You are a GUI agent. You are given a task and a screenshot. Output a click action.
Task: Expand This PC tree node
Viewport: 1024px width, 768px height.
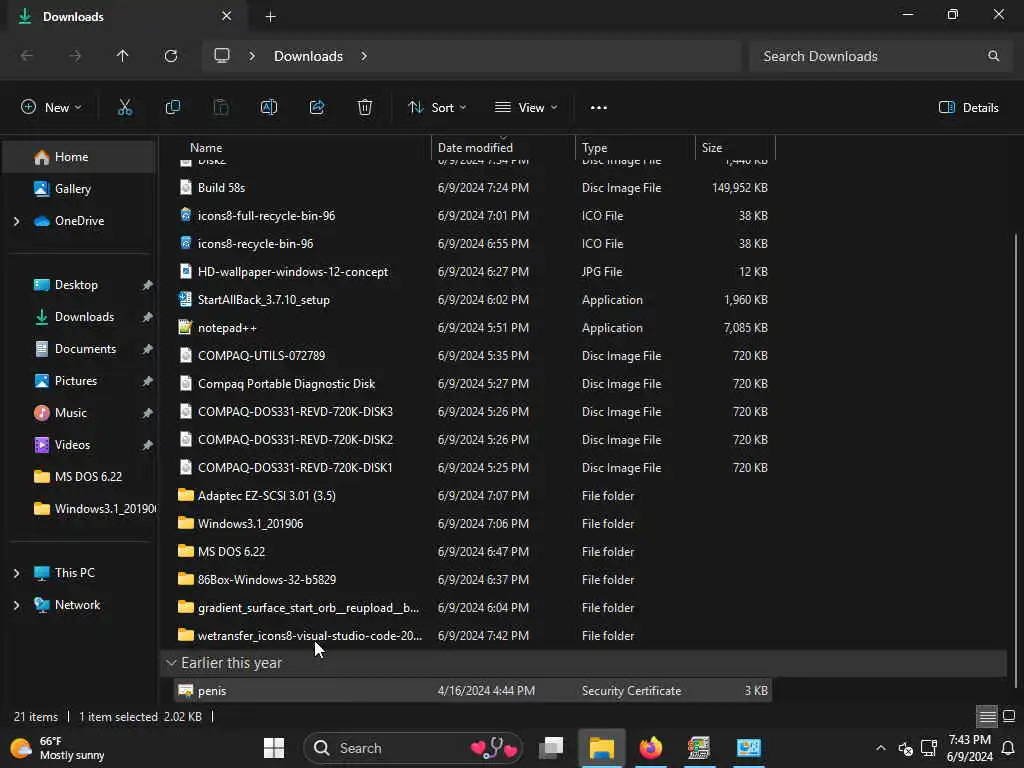(16, 573)
